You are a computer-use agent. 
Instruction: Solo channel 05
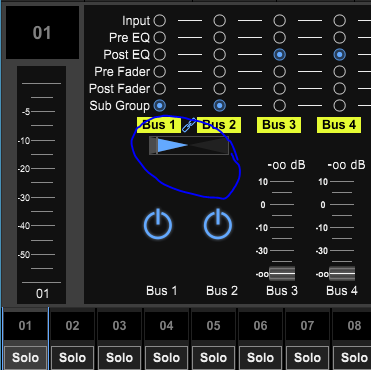pos(213,358)
